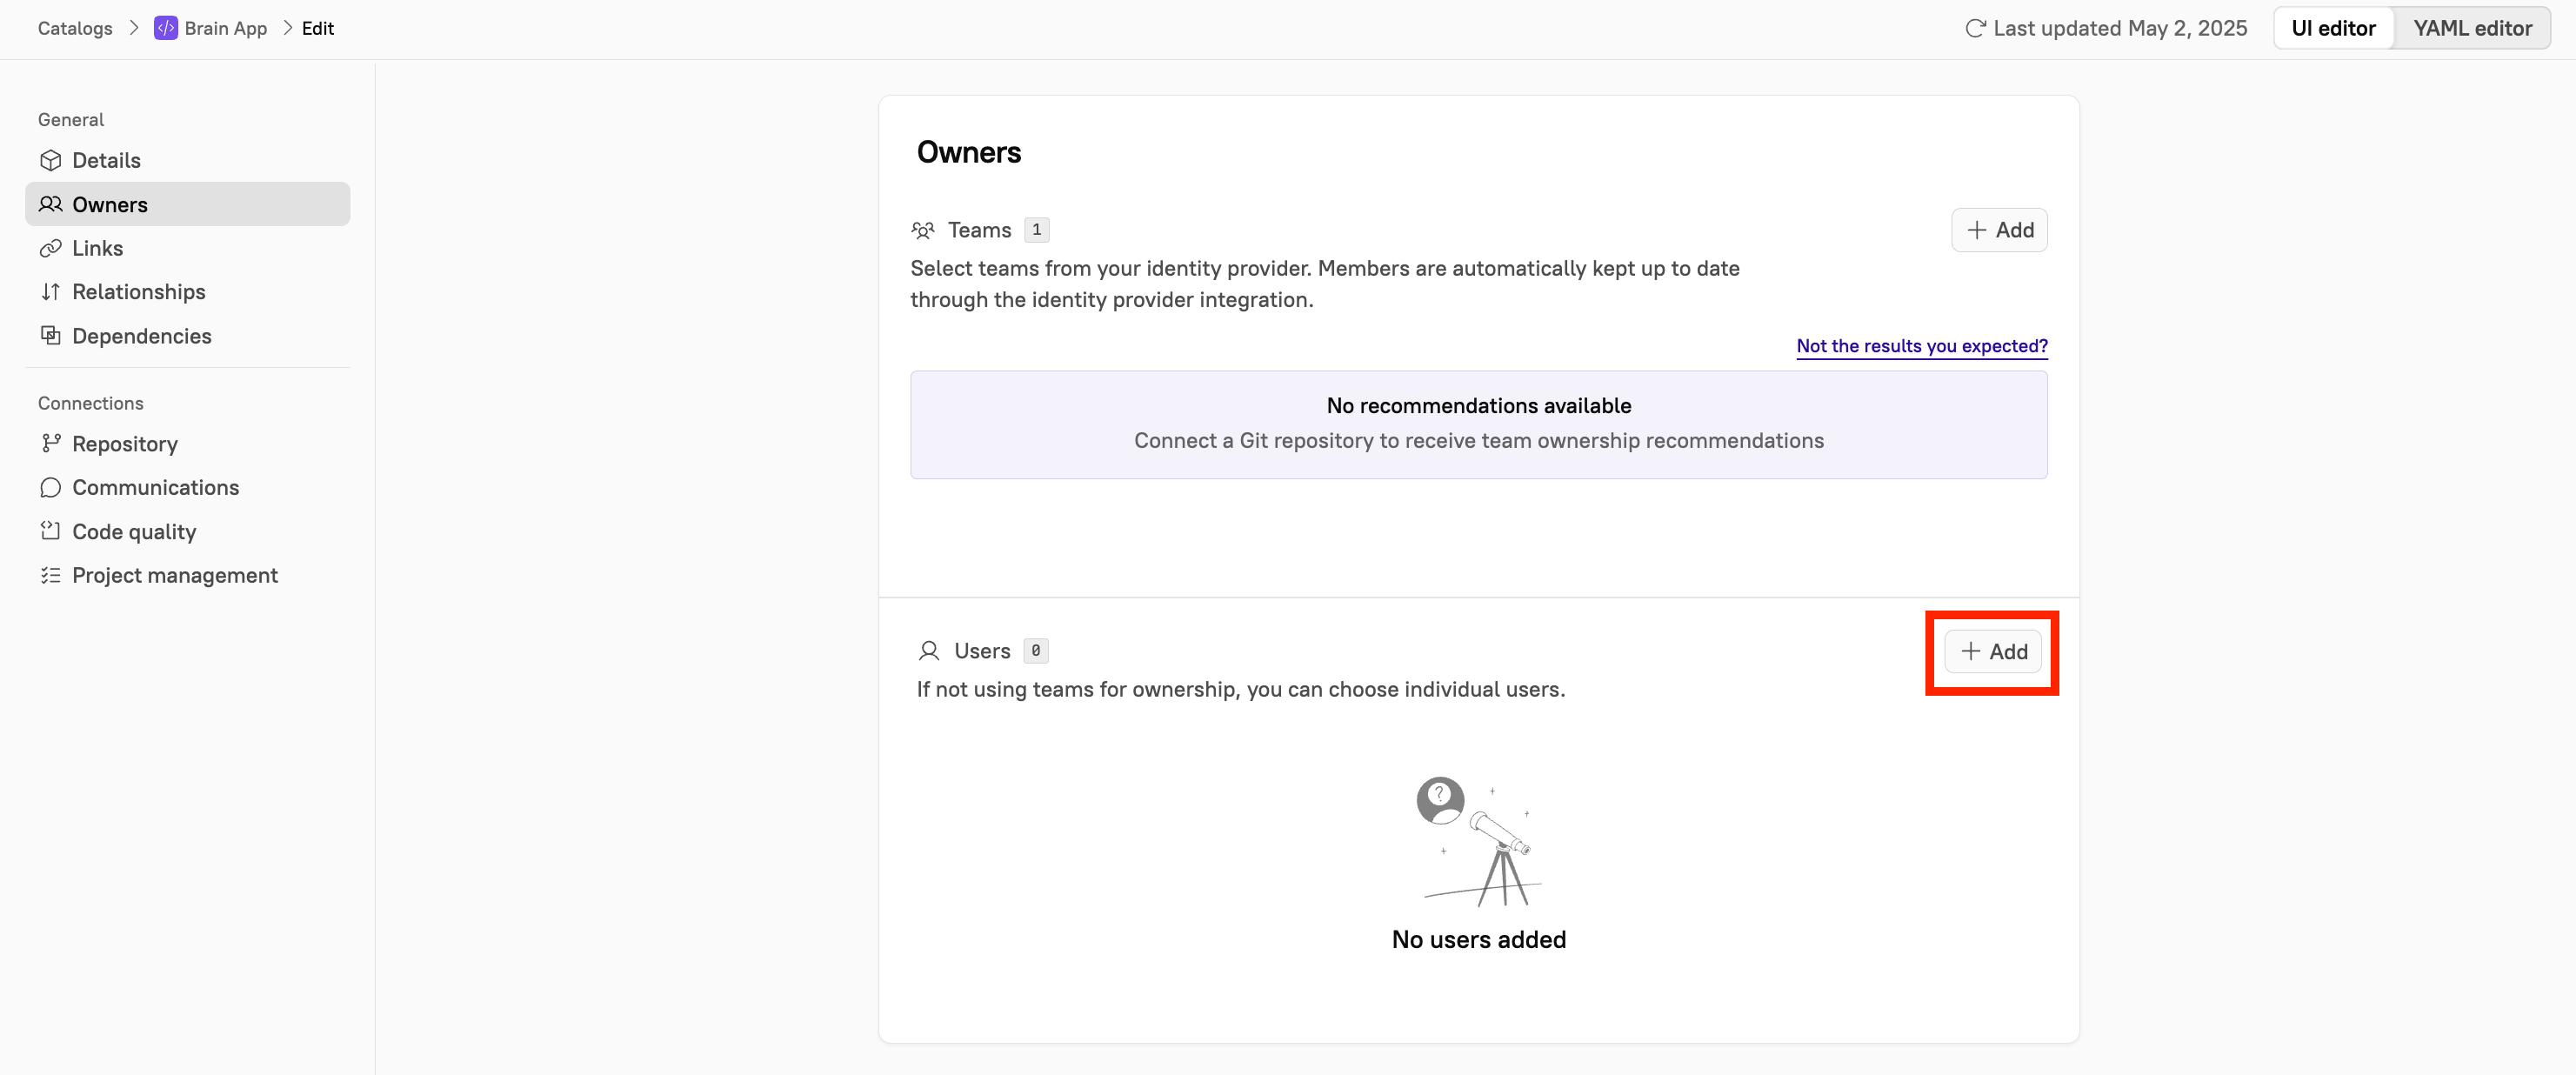
Task: Click the Dependencies icon in sidebar
Action: pyautogui.click(x=50, y=335)
